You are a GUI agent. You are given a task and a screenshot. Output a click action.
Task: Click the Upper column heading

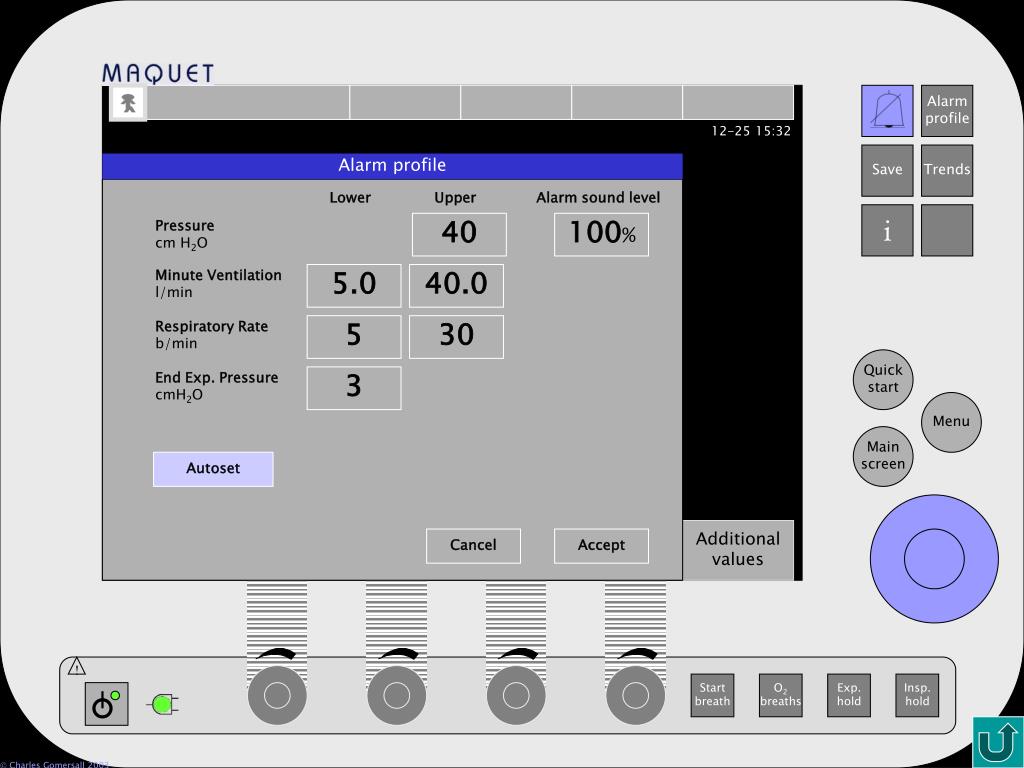pyautogui.click(x=455, y=198)
